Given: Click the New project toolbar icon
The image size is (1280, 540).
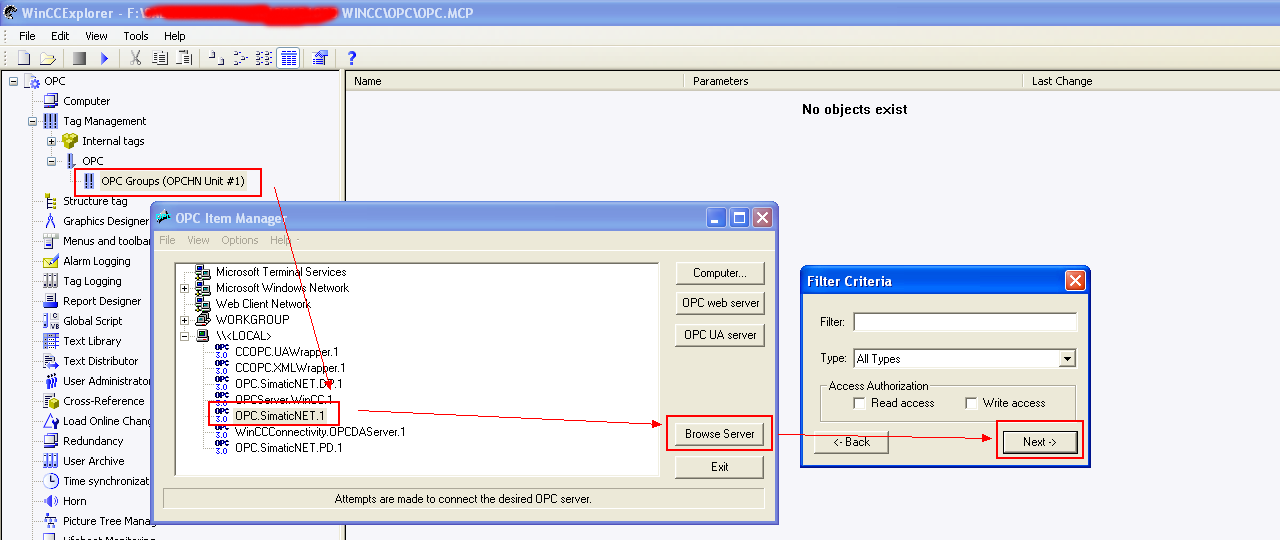Looking at the screenshot, I should tap(24, 59).
